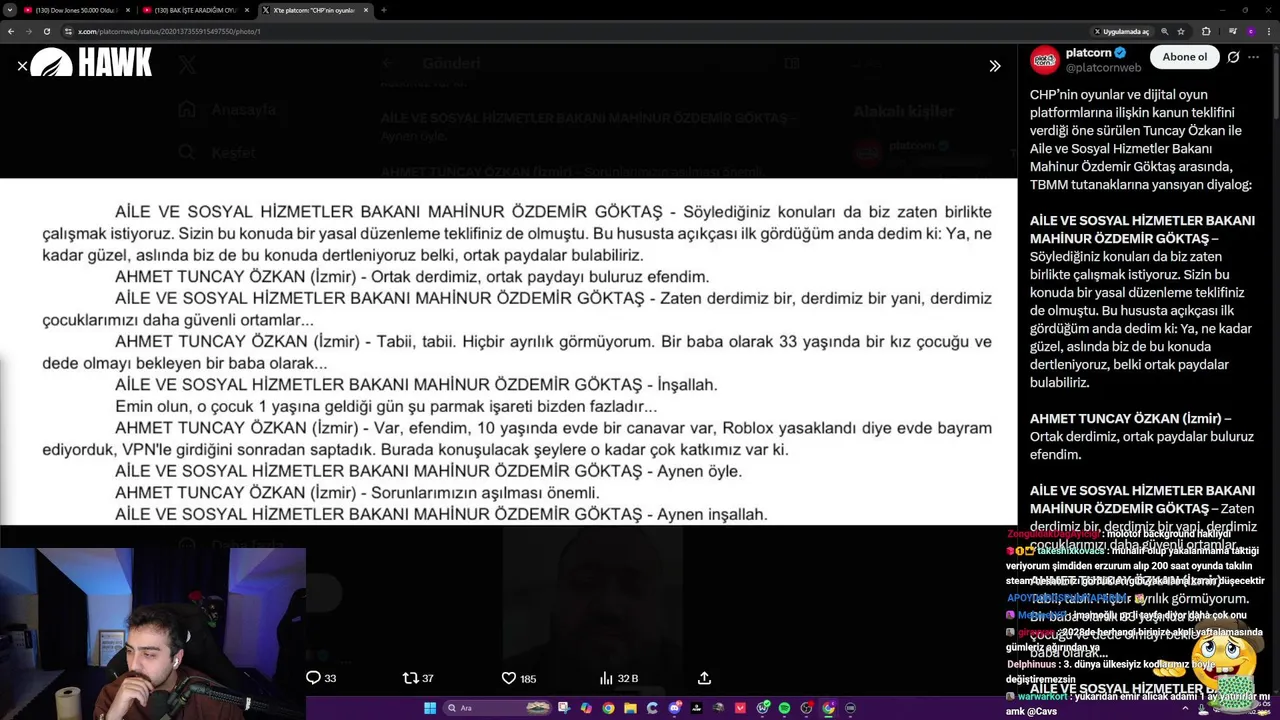The width and height of the screenshot is (1280, 720).
Task: Open the first Chrome taskbar icon
Action: (x=608, y=708)
